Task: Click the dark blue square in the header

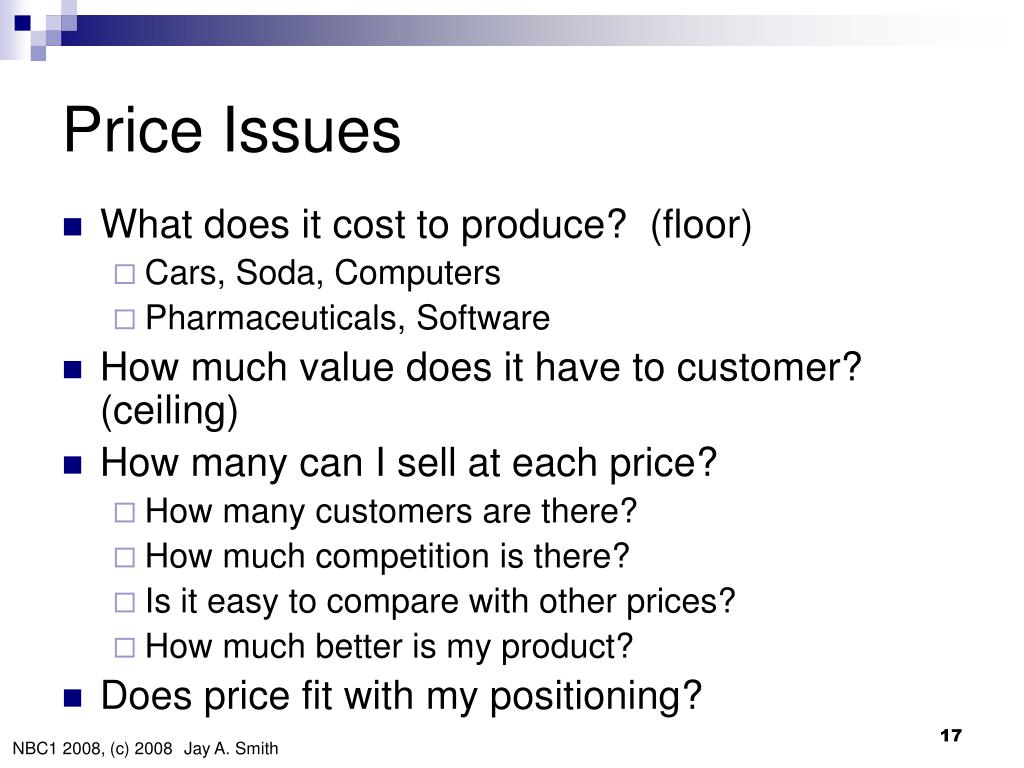Action: 22,23
